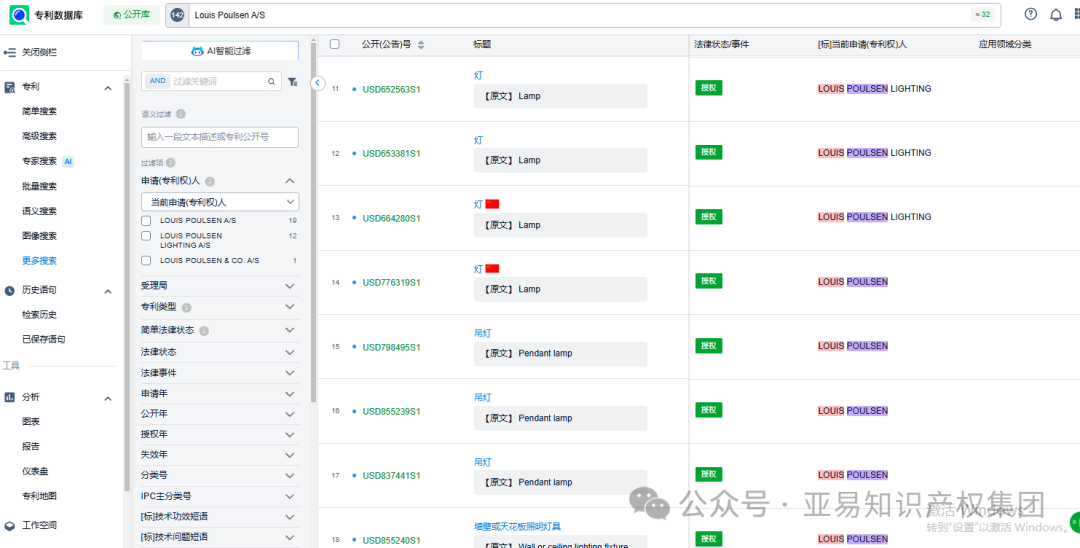Sort by 公开(公告)号 column sort arrows
Viewport: 1080px width, 548px height.
point(421,45)
